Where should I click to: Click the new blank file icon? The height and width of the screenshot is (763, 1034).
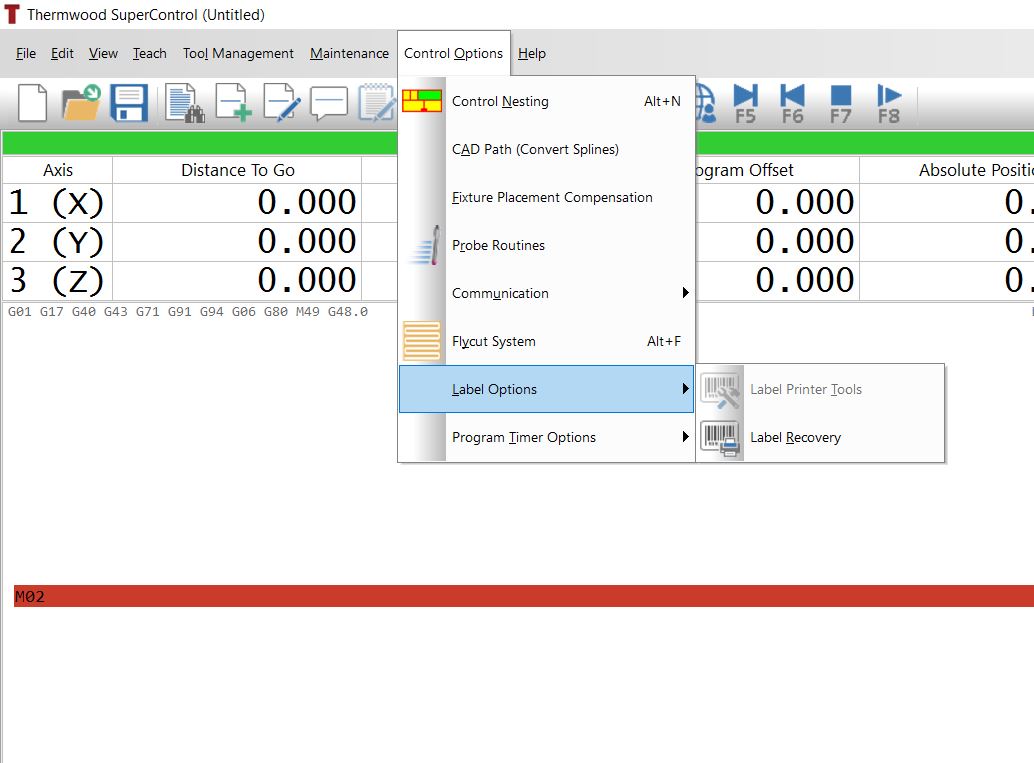click(32, 103)
